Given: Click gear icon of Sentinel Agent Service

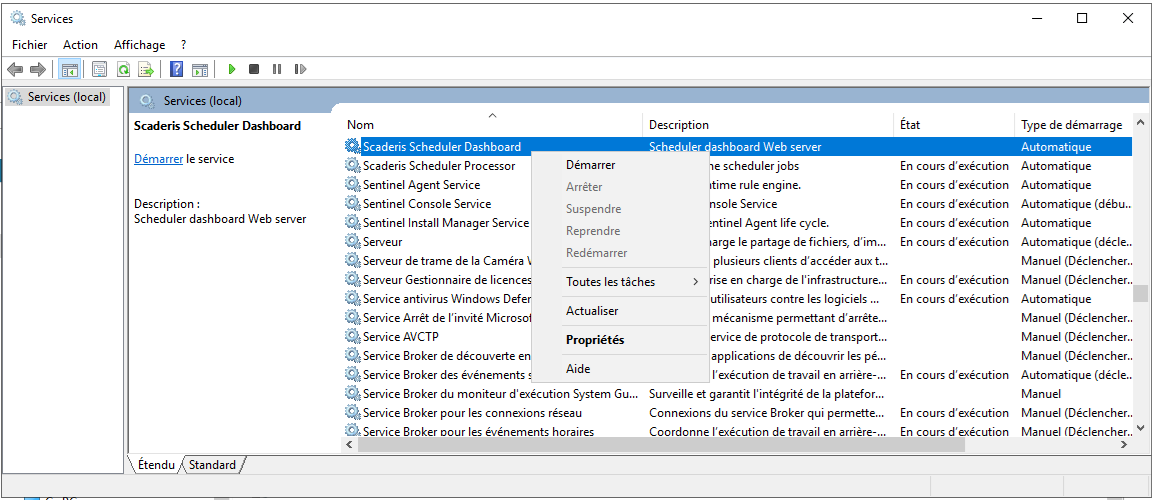Looking at the screenshot, I should coord(353,184).
